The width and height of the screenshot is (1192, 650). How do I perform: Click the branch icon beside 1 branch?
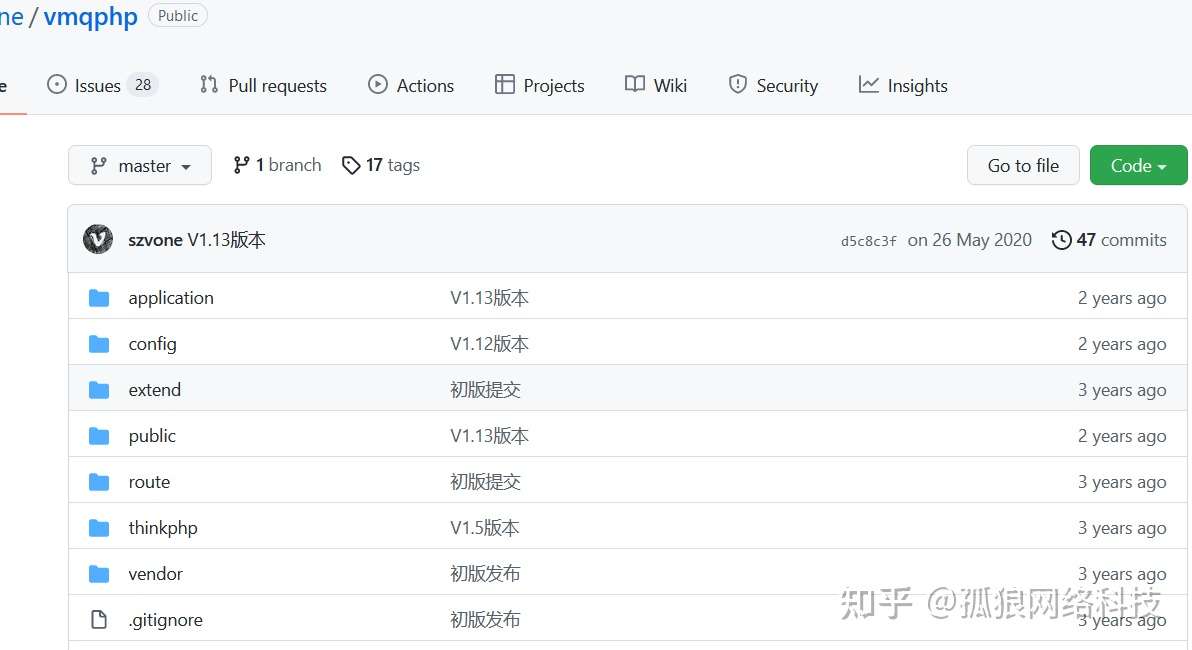pos(241,165)
